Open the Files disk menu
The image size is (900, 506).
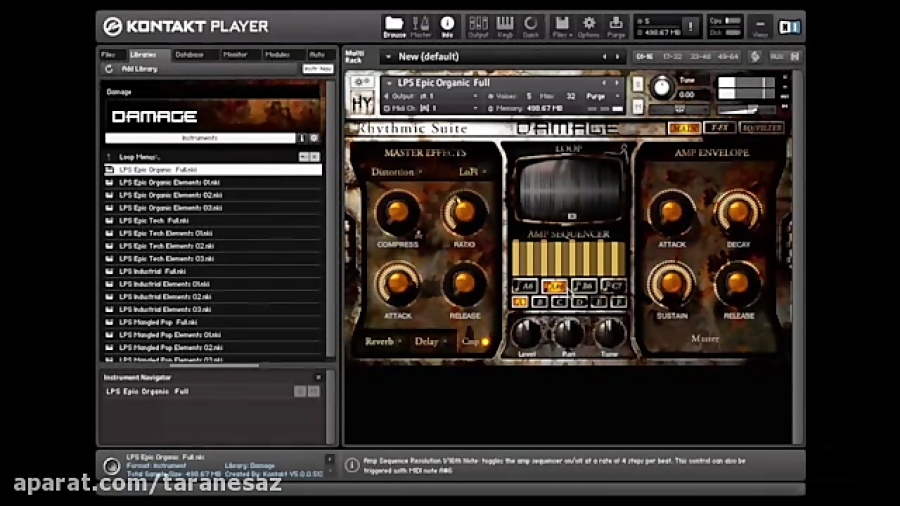562,26
